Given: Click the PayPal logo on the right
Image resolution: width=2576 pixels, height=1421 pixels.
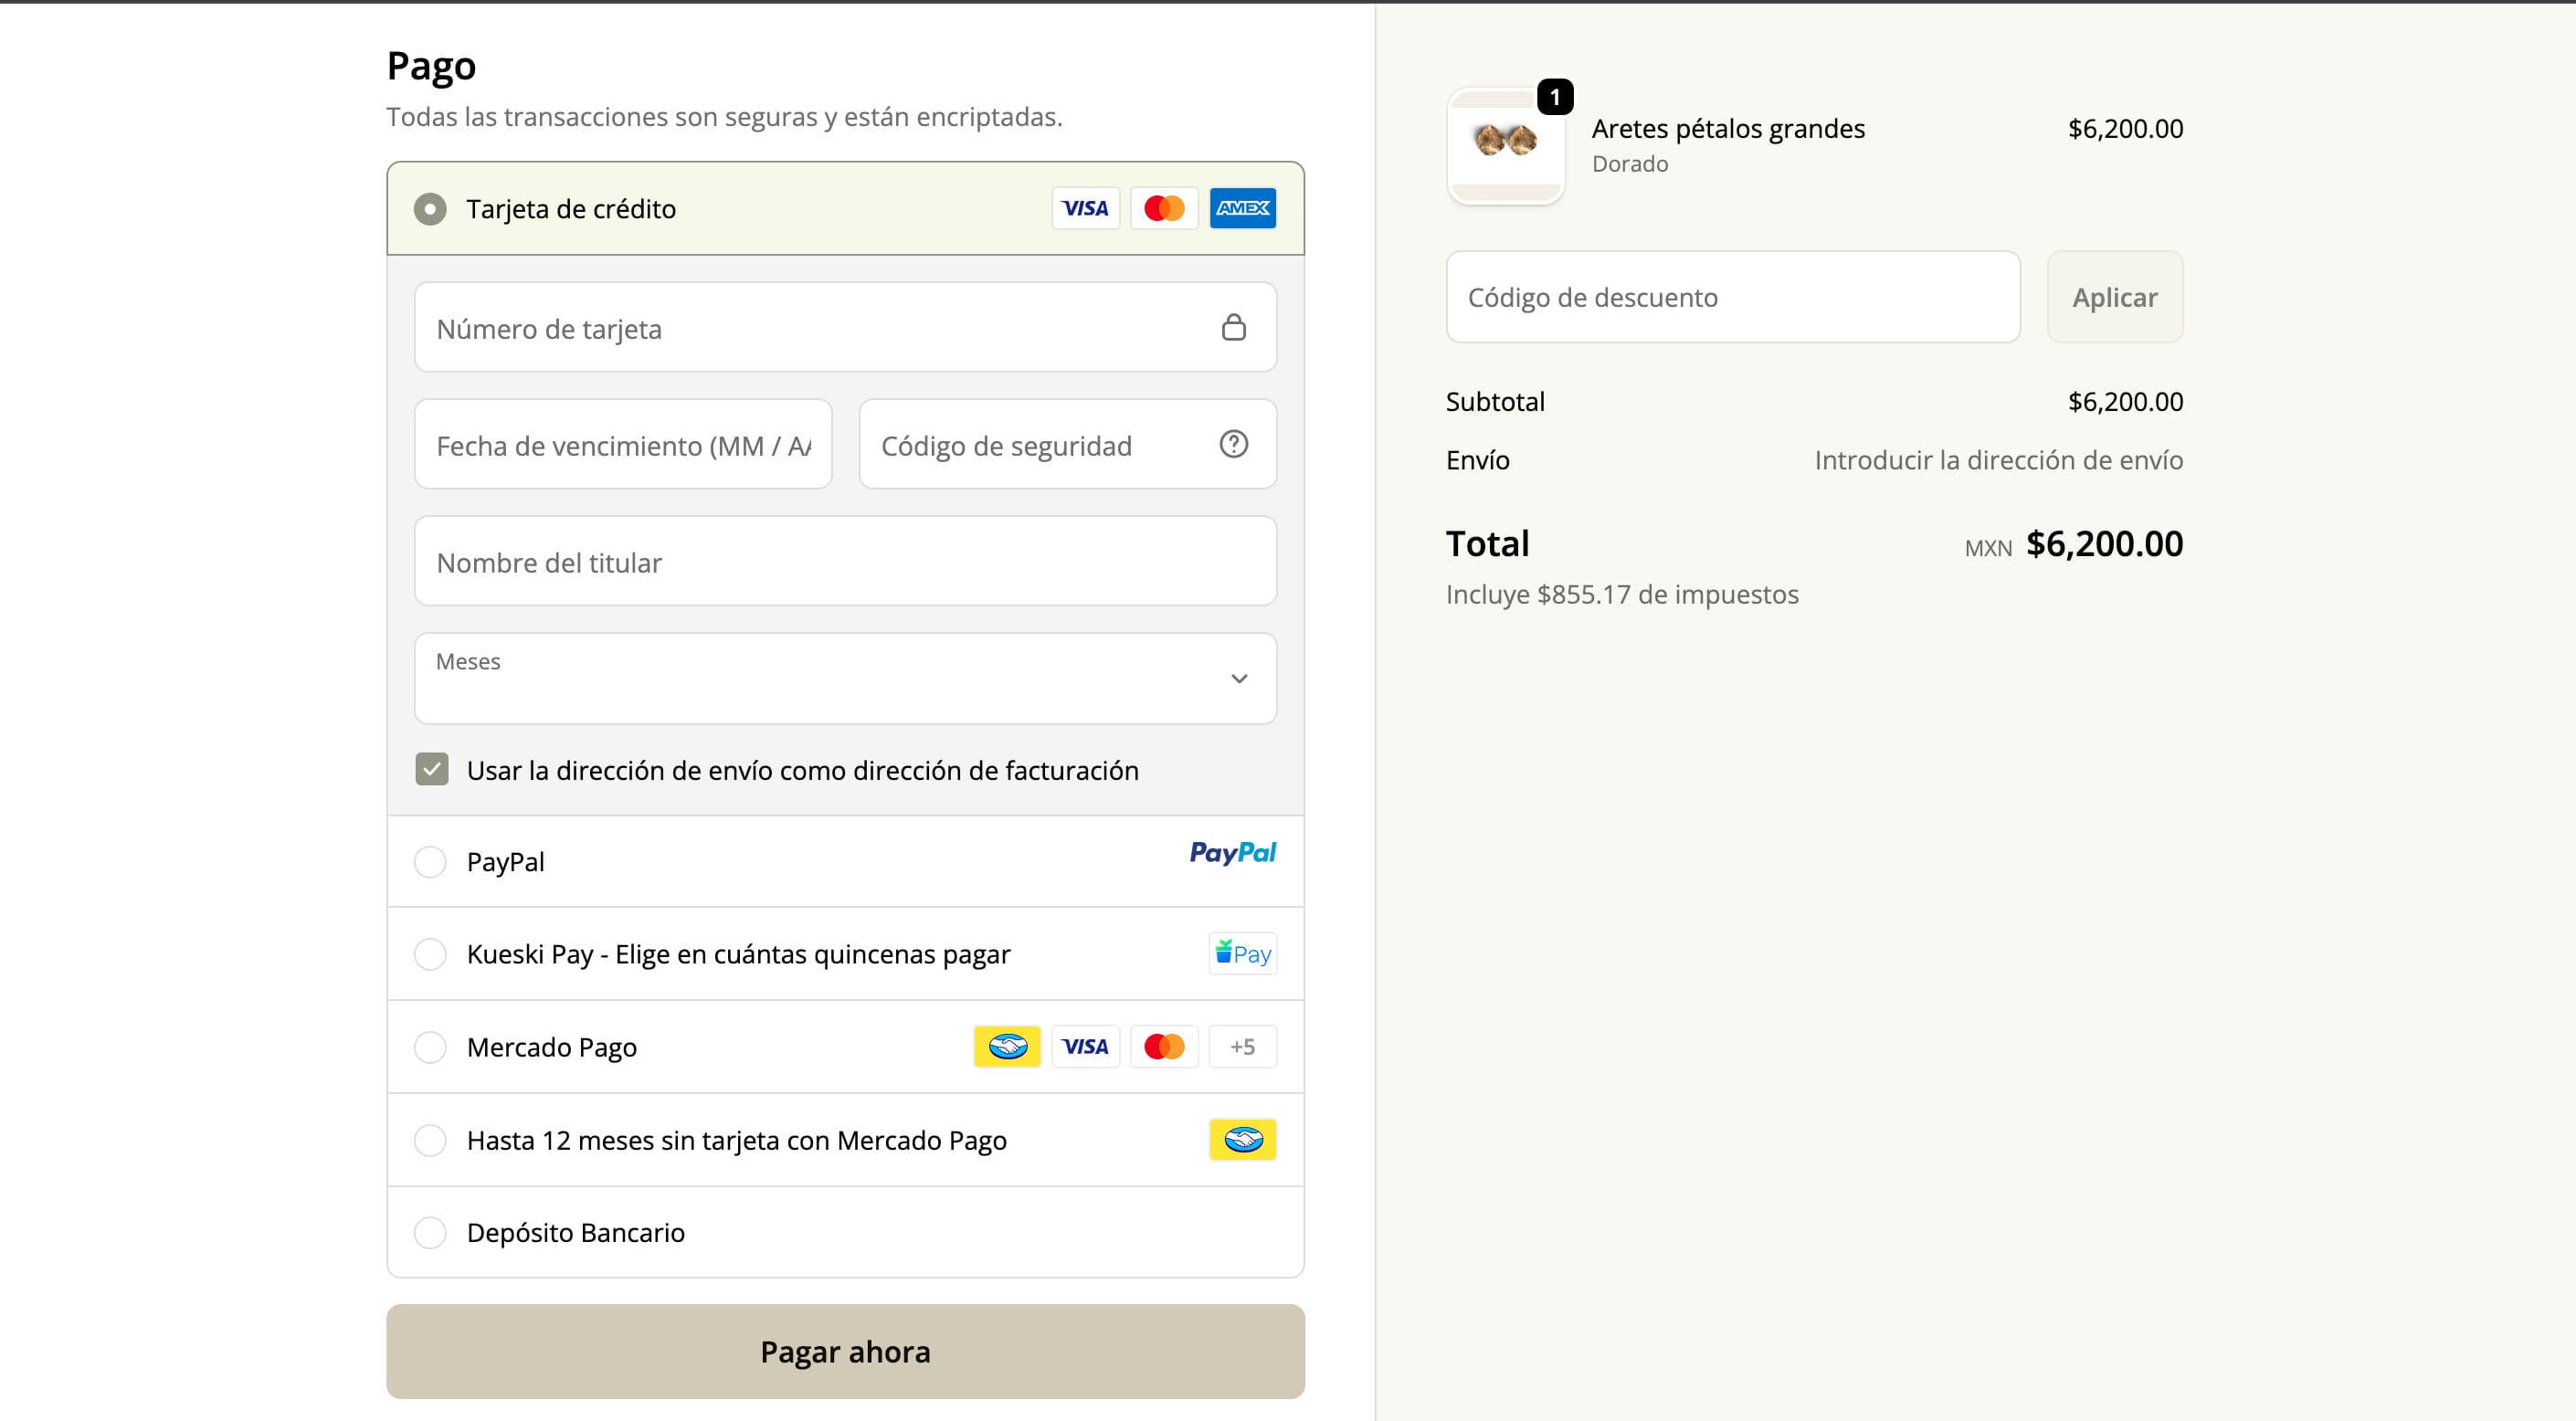Looking at the screenshot, I should 1232,853.
